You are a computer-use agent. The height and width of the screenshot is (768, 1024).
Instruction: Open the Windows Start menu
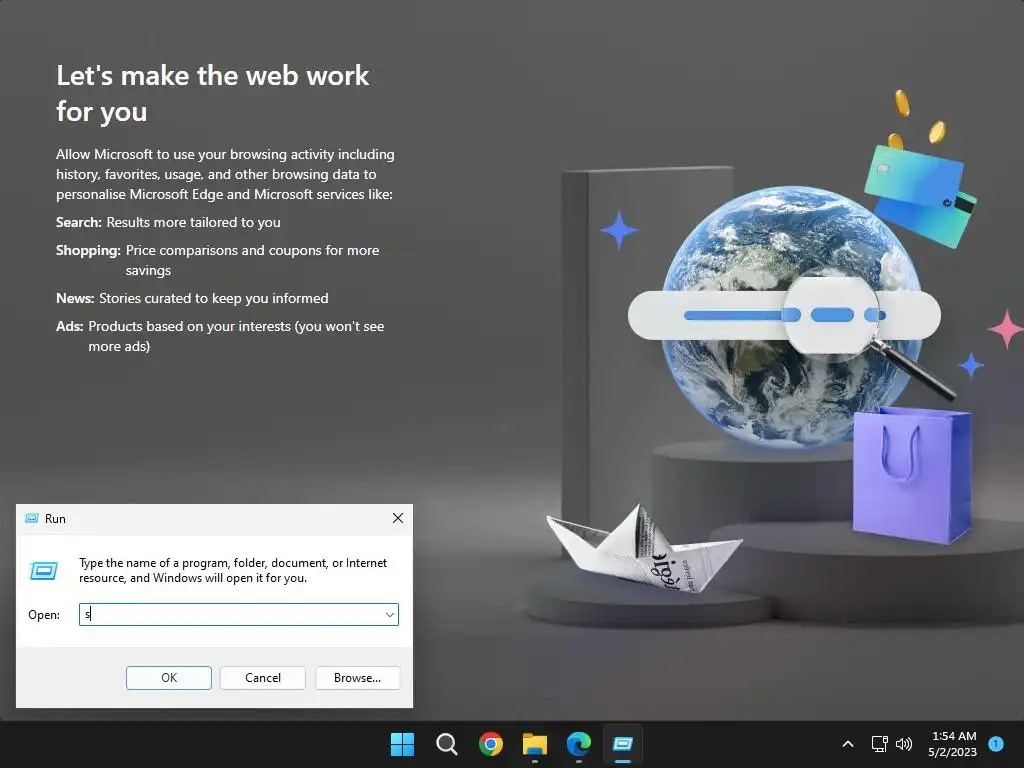click(x=402, y=744)
